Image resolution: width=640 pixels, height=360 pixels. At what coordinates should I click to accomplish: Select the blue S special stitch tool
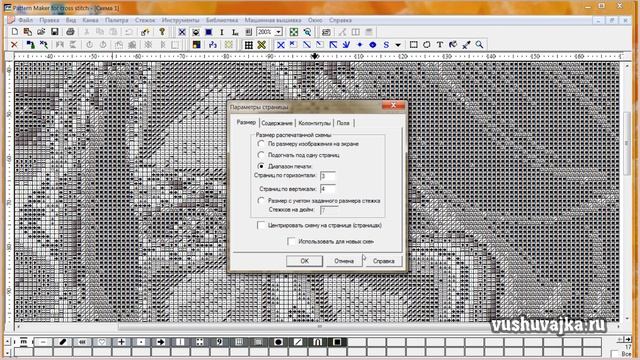click(x=386, y=44)
